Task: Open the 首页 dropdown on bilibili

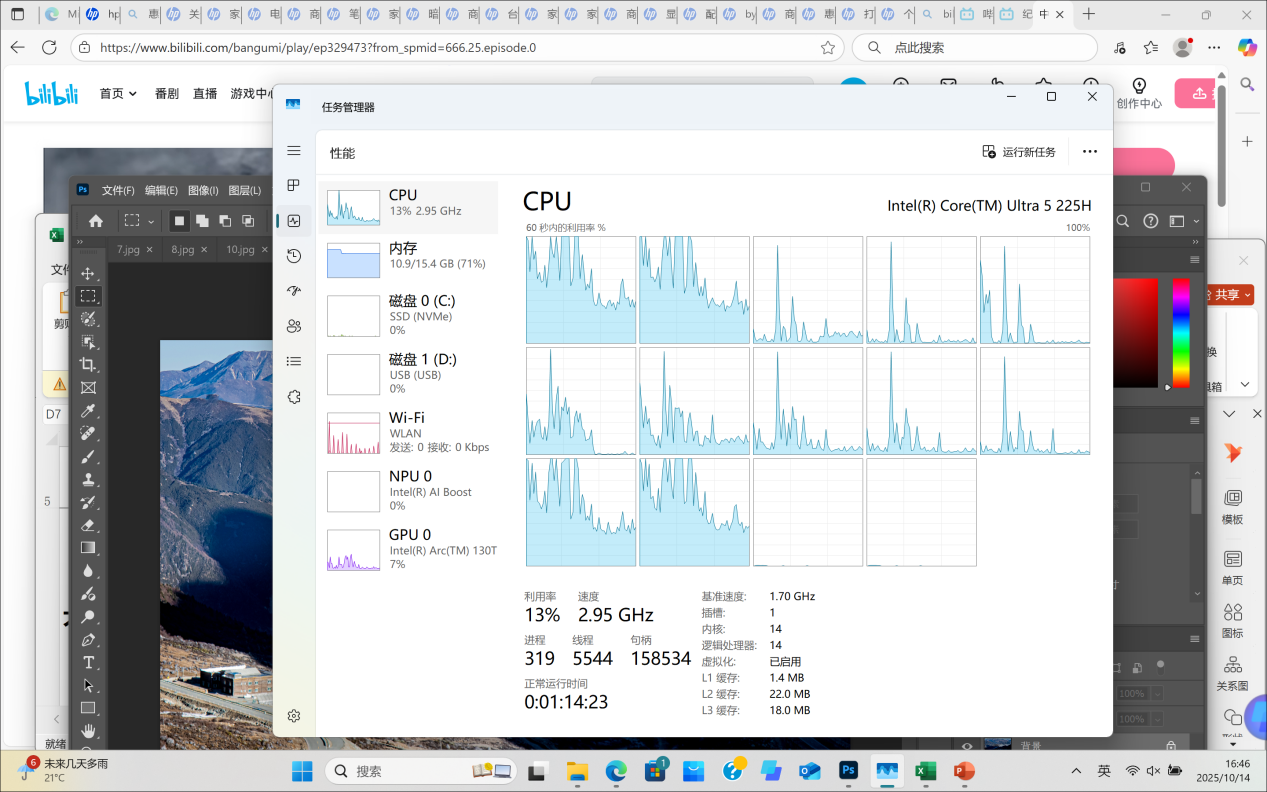Action: 118,93
